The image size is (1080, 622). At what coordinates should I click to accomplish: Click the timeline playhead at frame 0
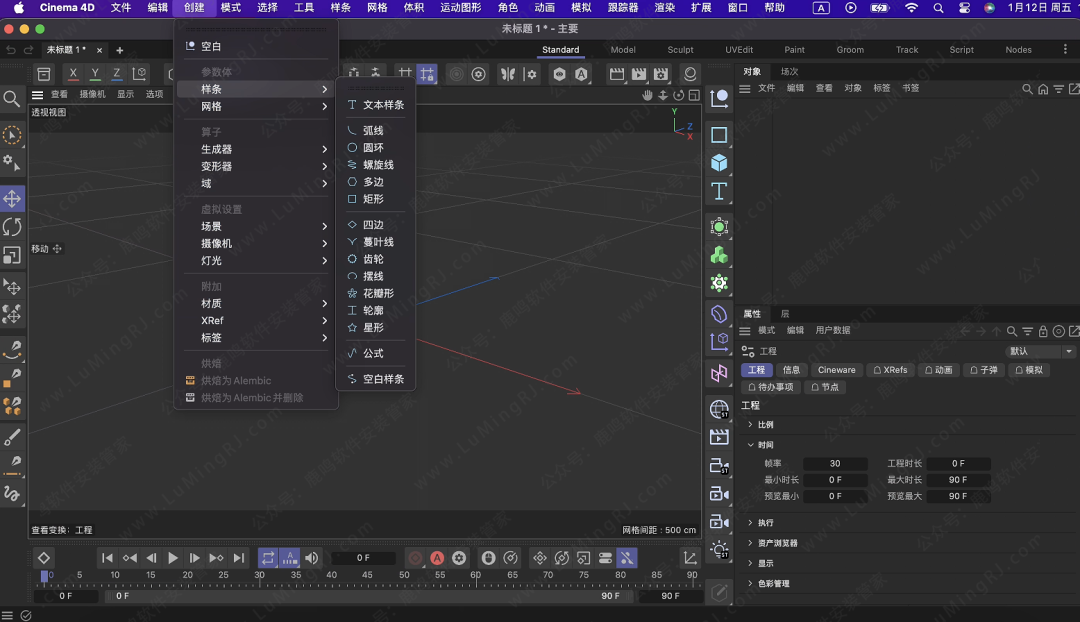(x=45, y=576)
